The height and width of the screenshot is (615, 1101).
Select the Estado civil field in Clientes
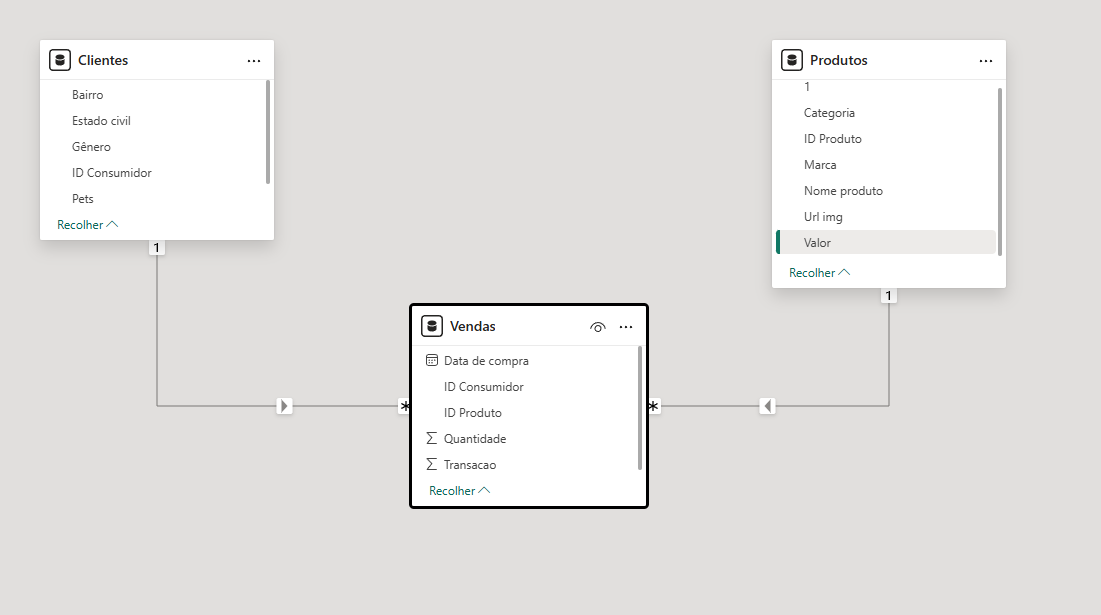tap(101, 121)
